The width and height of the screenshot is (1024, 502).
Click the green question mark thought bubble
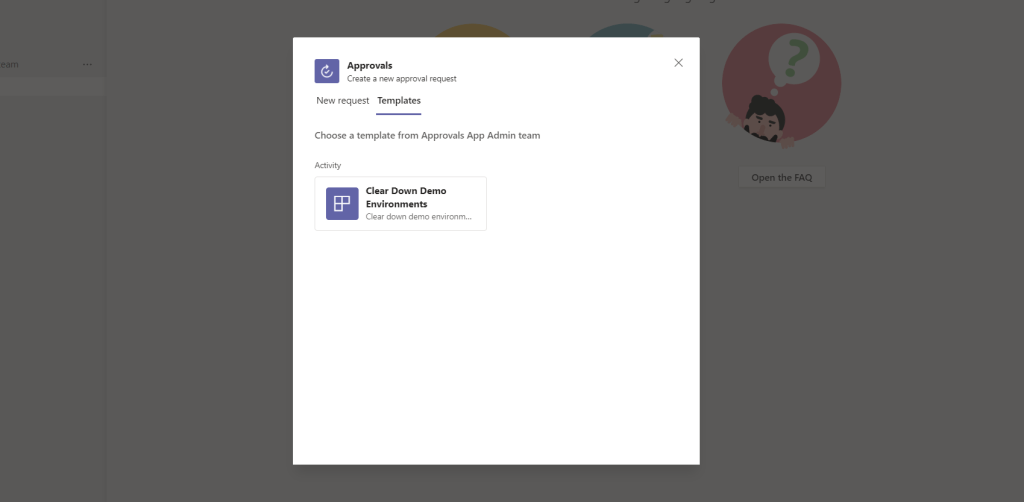pyautogui.click(x=797, y=62)
